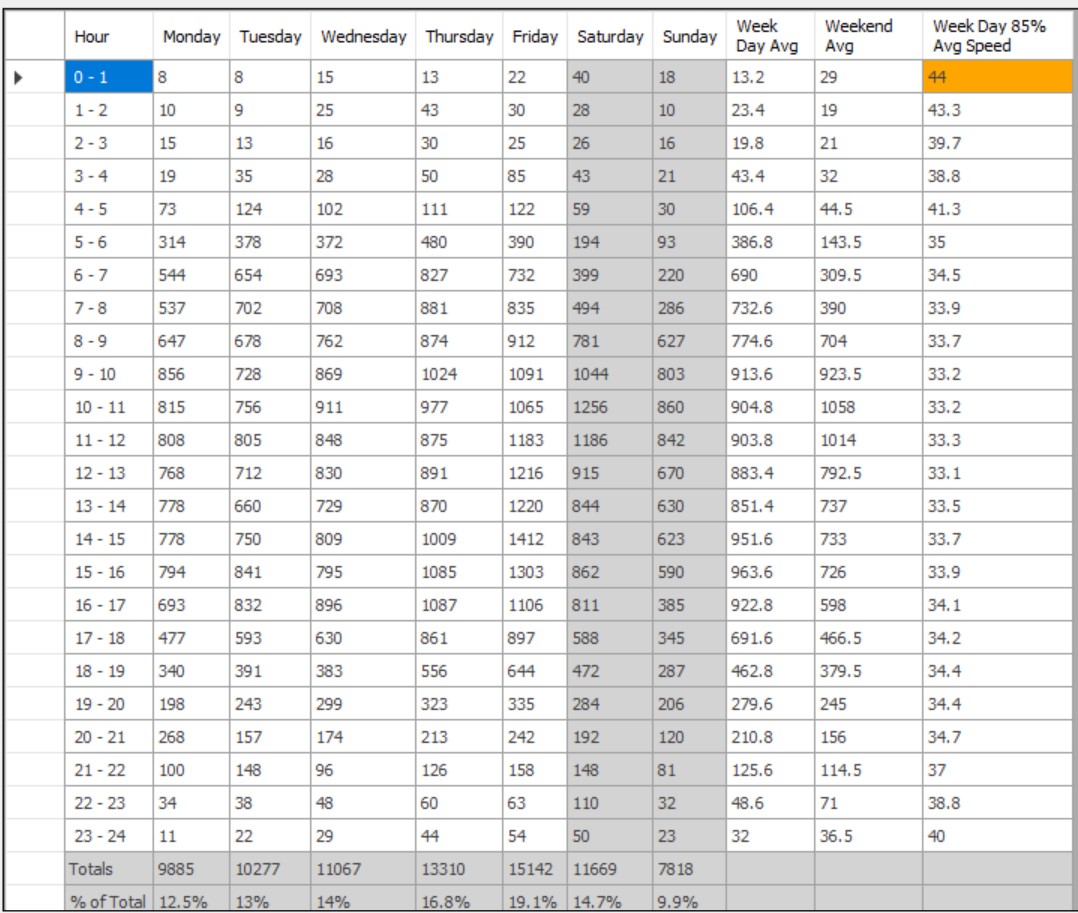Click the Saturday column header
The height and width of the screenshot is (913, 1078).
point(610,36)
